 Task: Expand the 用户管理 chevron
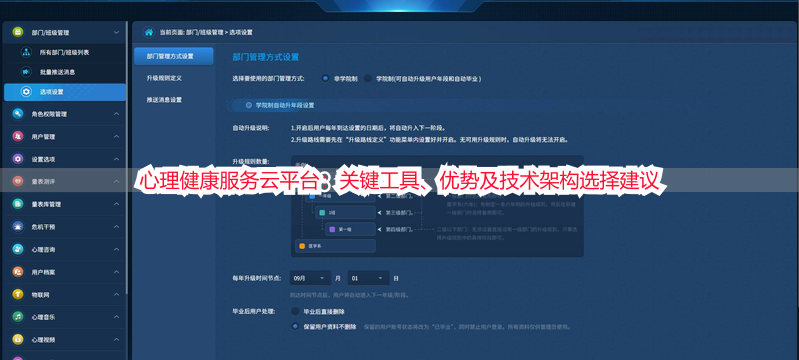116,137
